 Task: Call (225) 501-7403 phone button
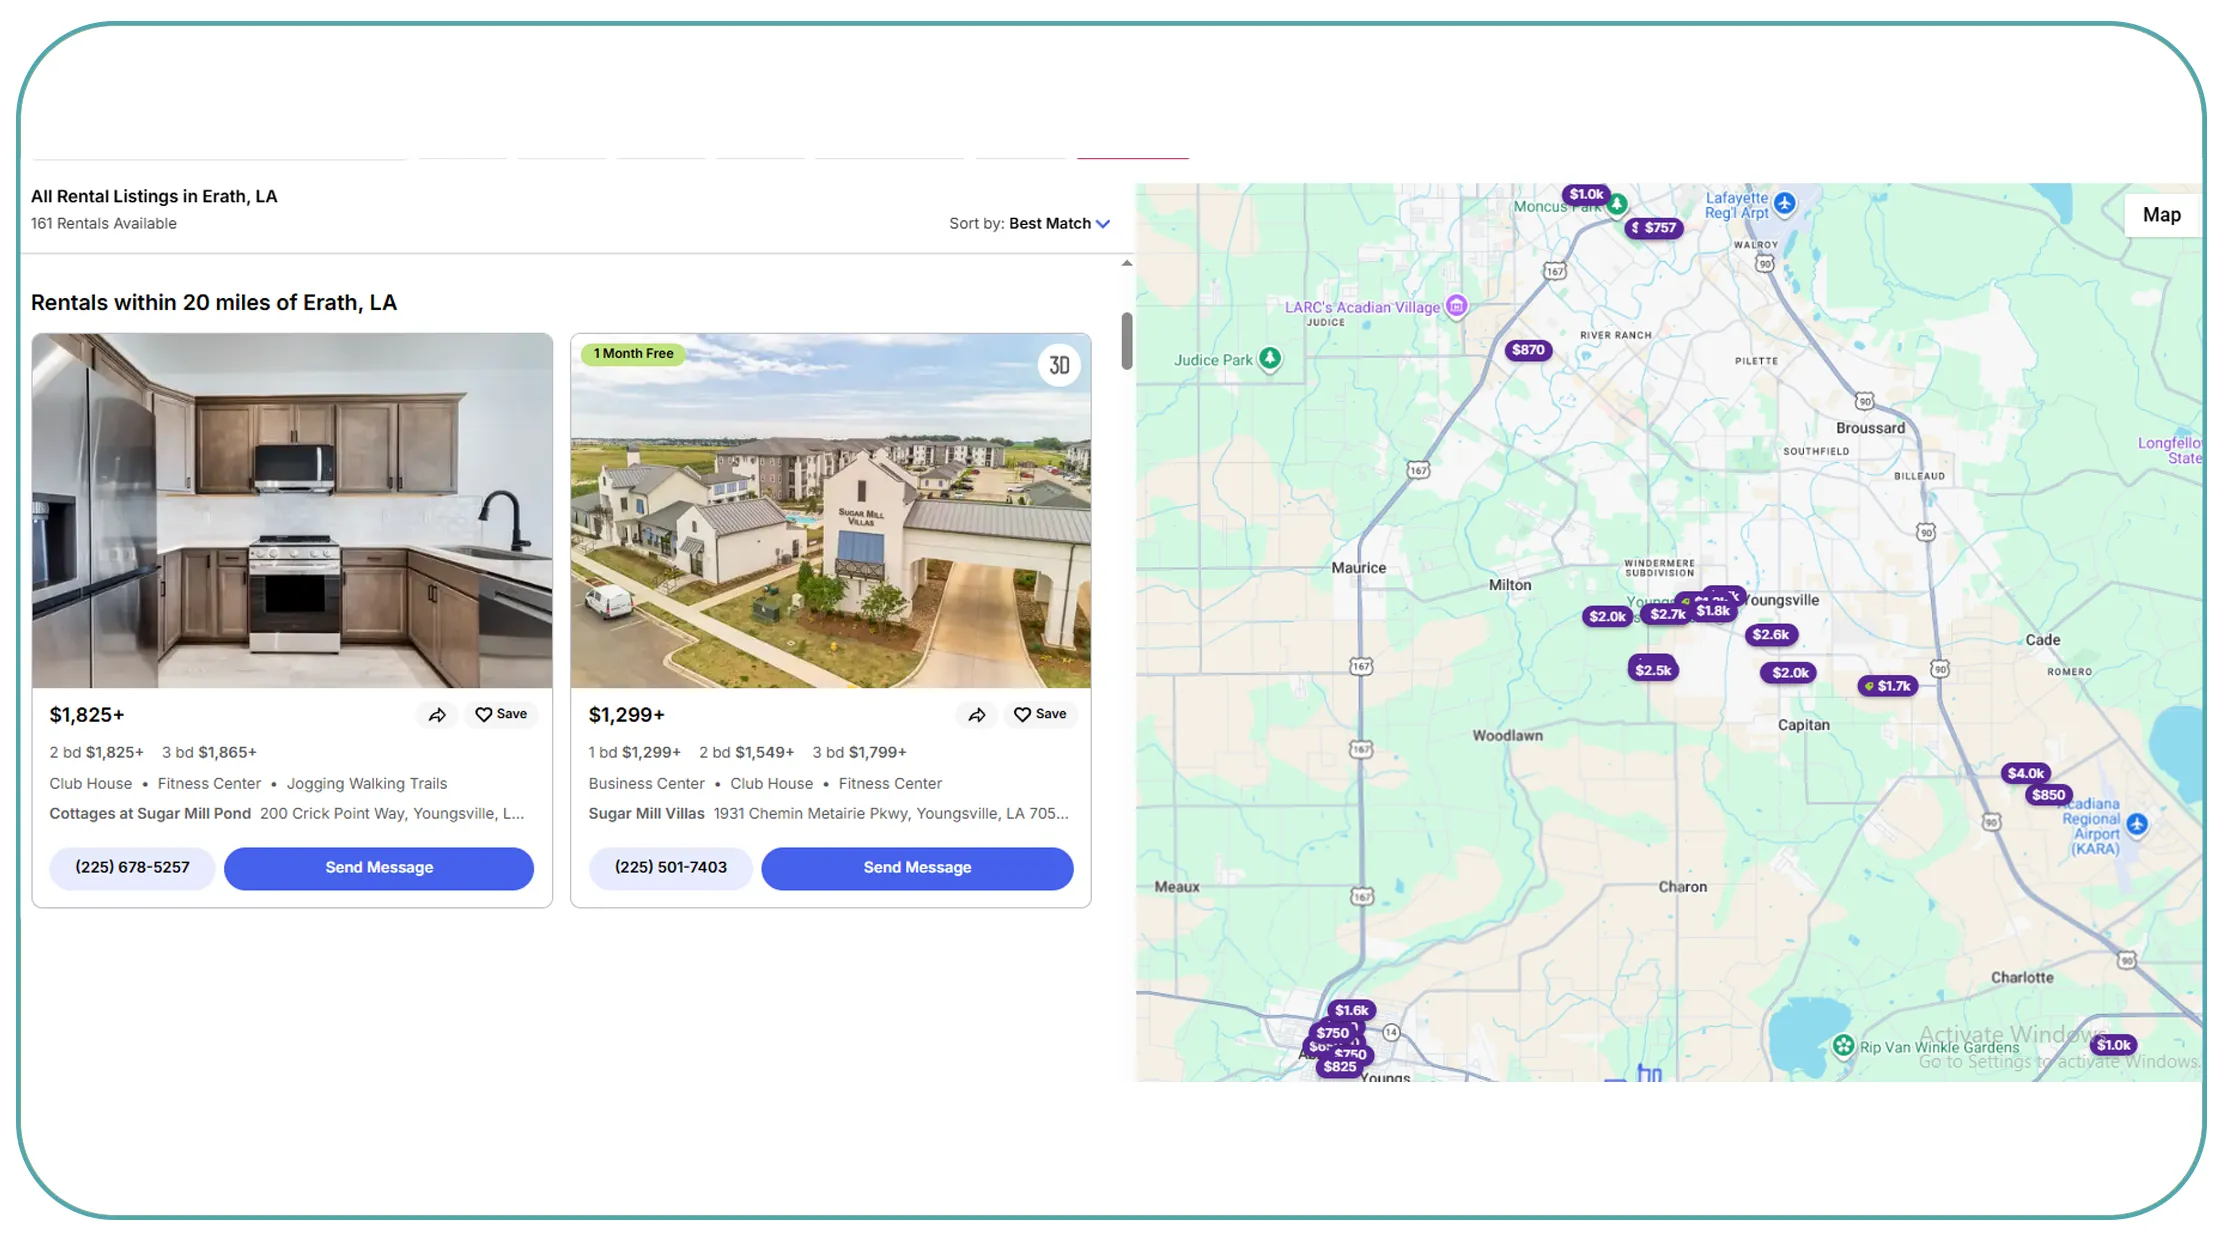pyautogui.click(x=670, y=867)
